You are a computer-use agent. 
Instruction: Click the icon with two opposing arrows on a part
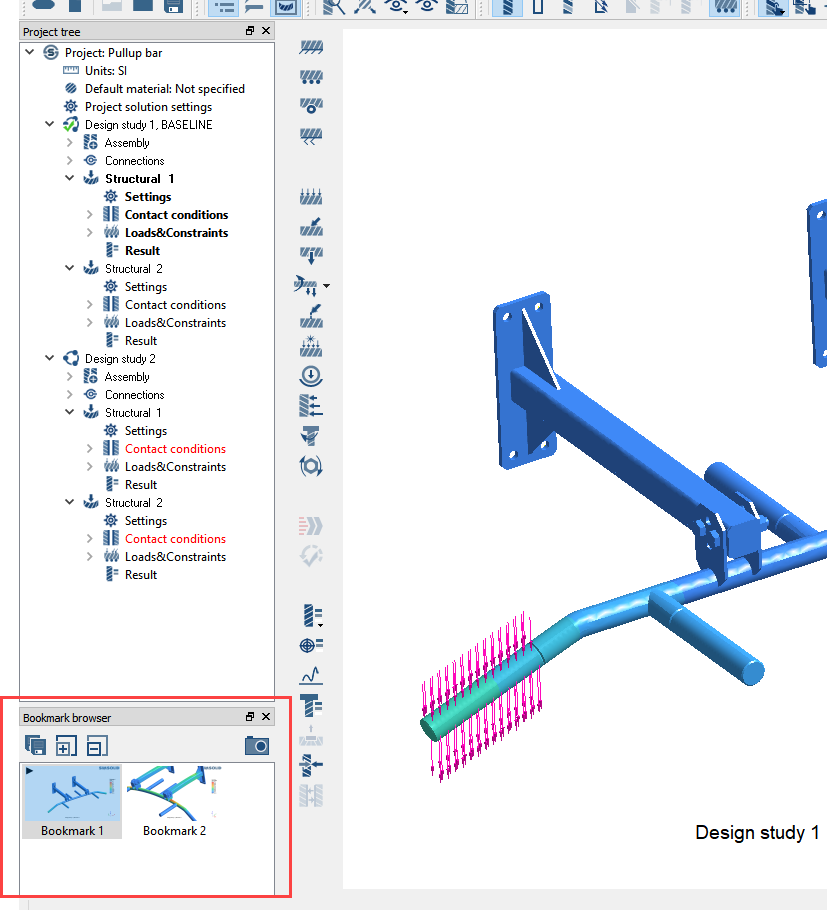(x=311, y=765)
